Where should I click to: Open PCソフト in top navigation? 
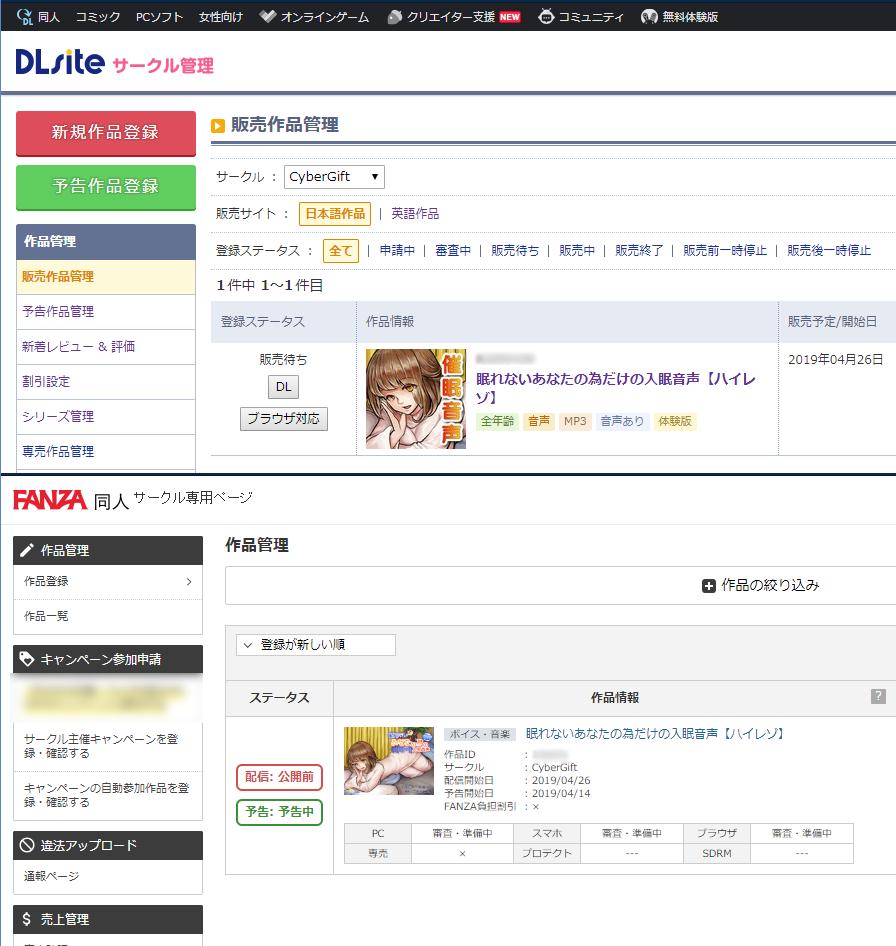(x=159, y=17)
